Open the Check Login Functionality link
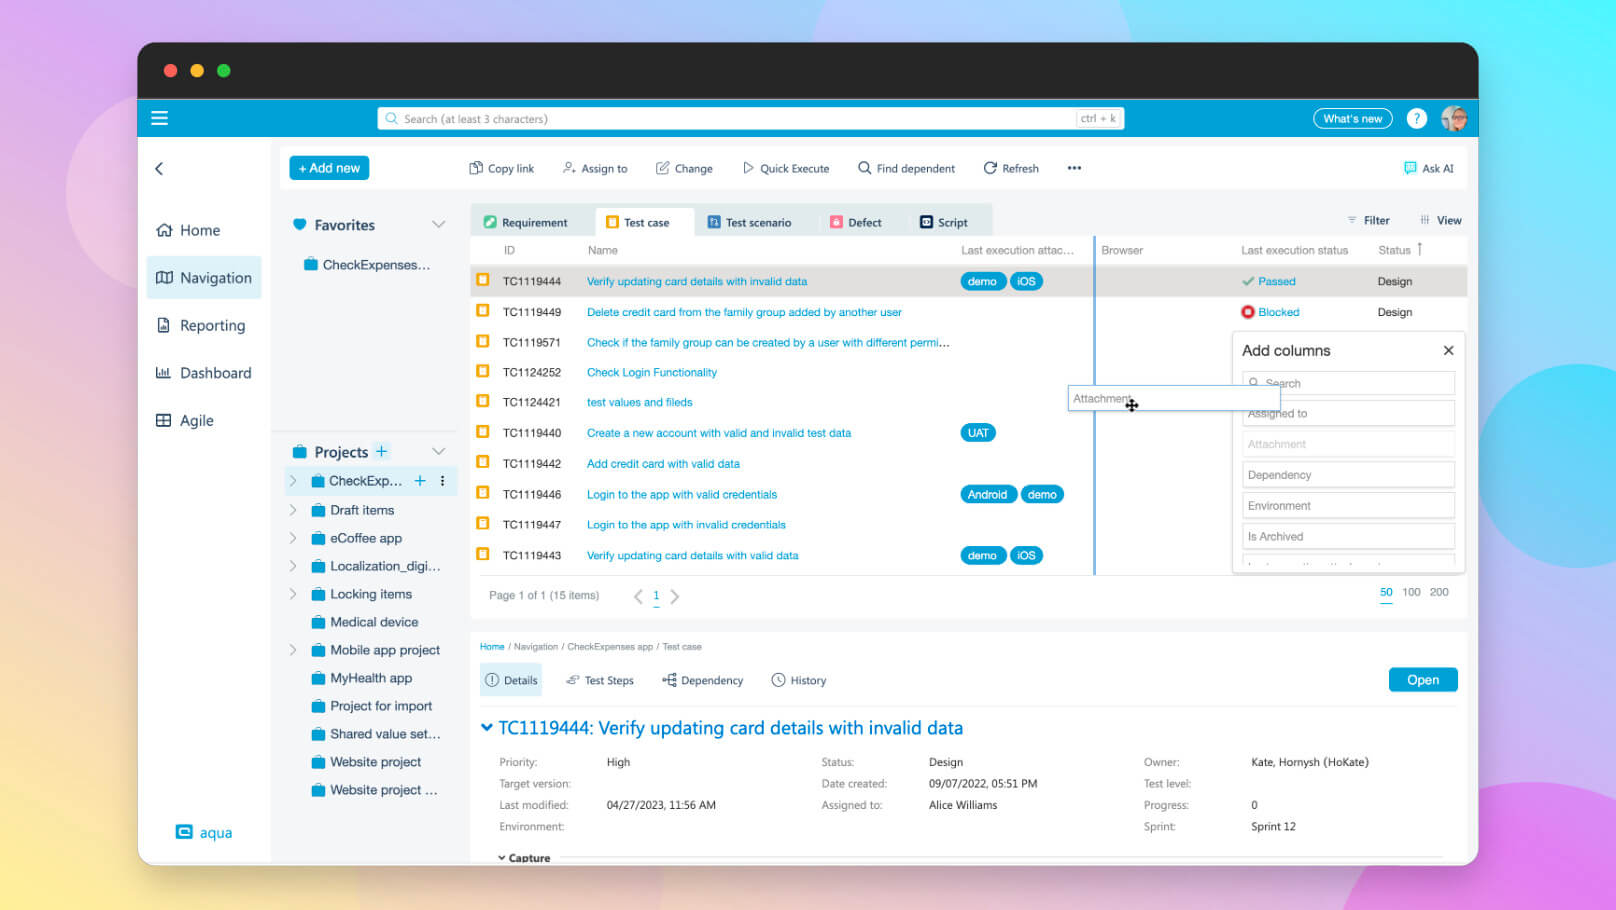This screenshot has height=910, width=1616. click(651, 372)
